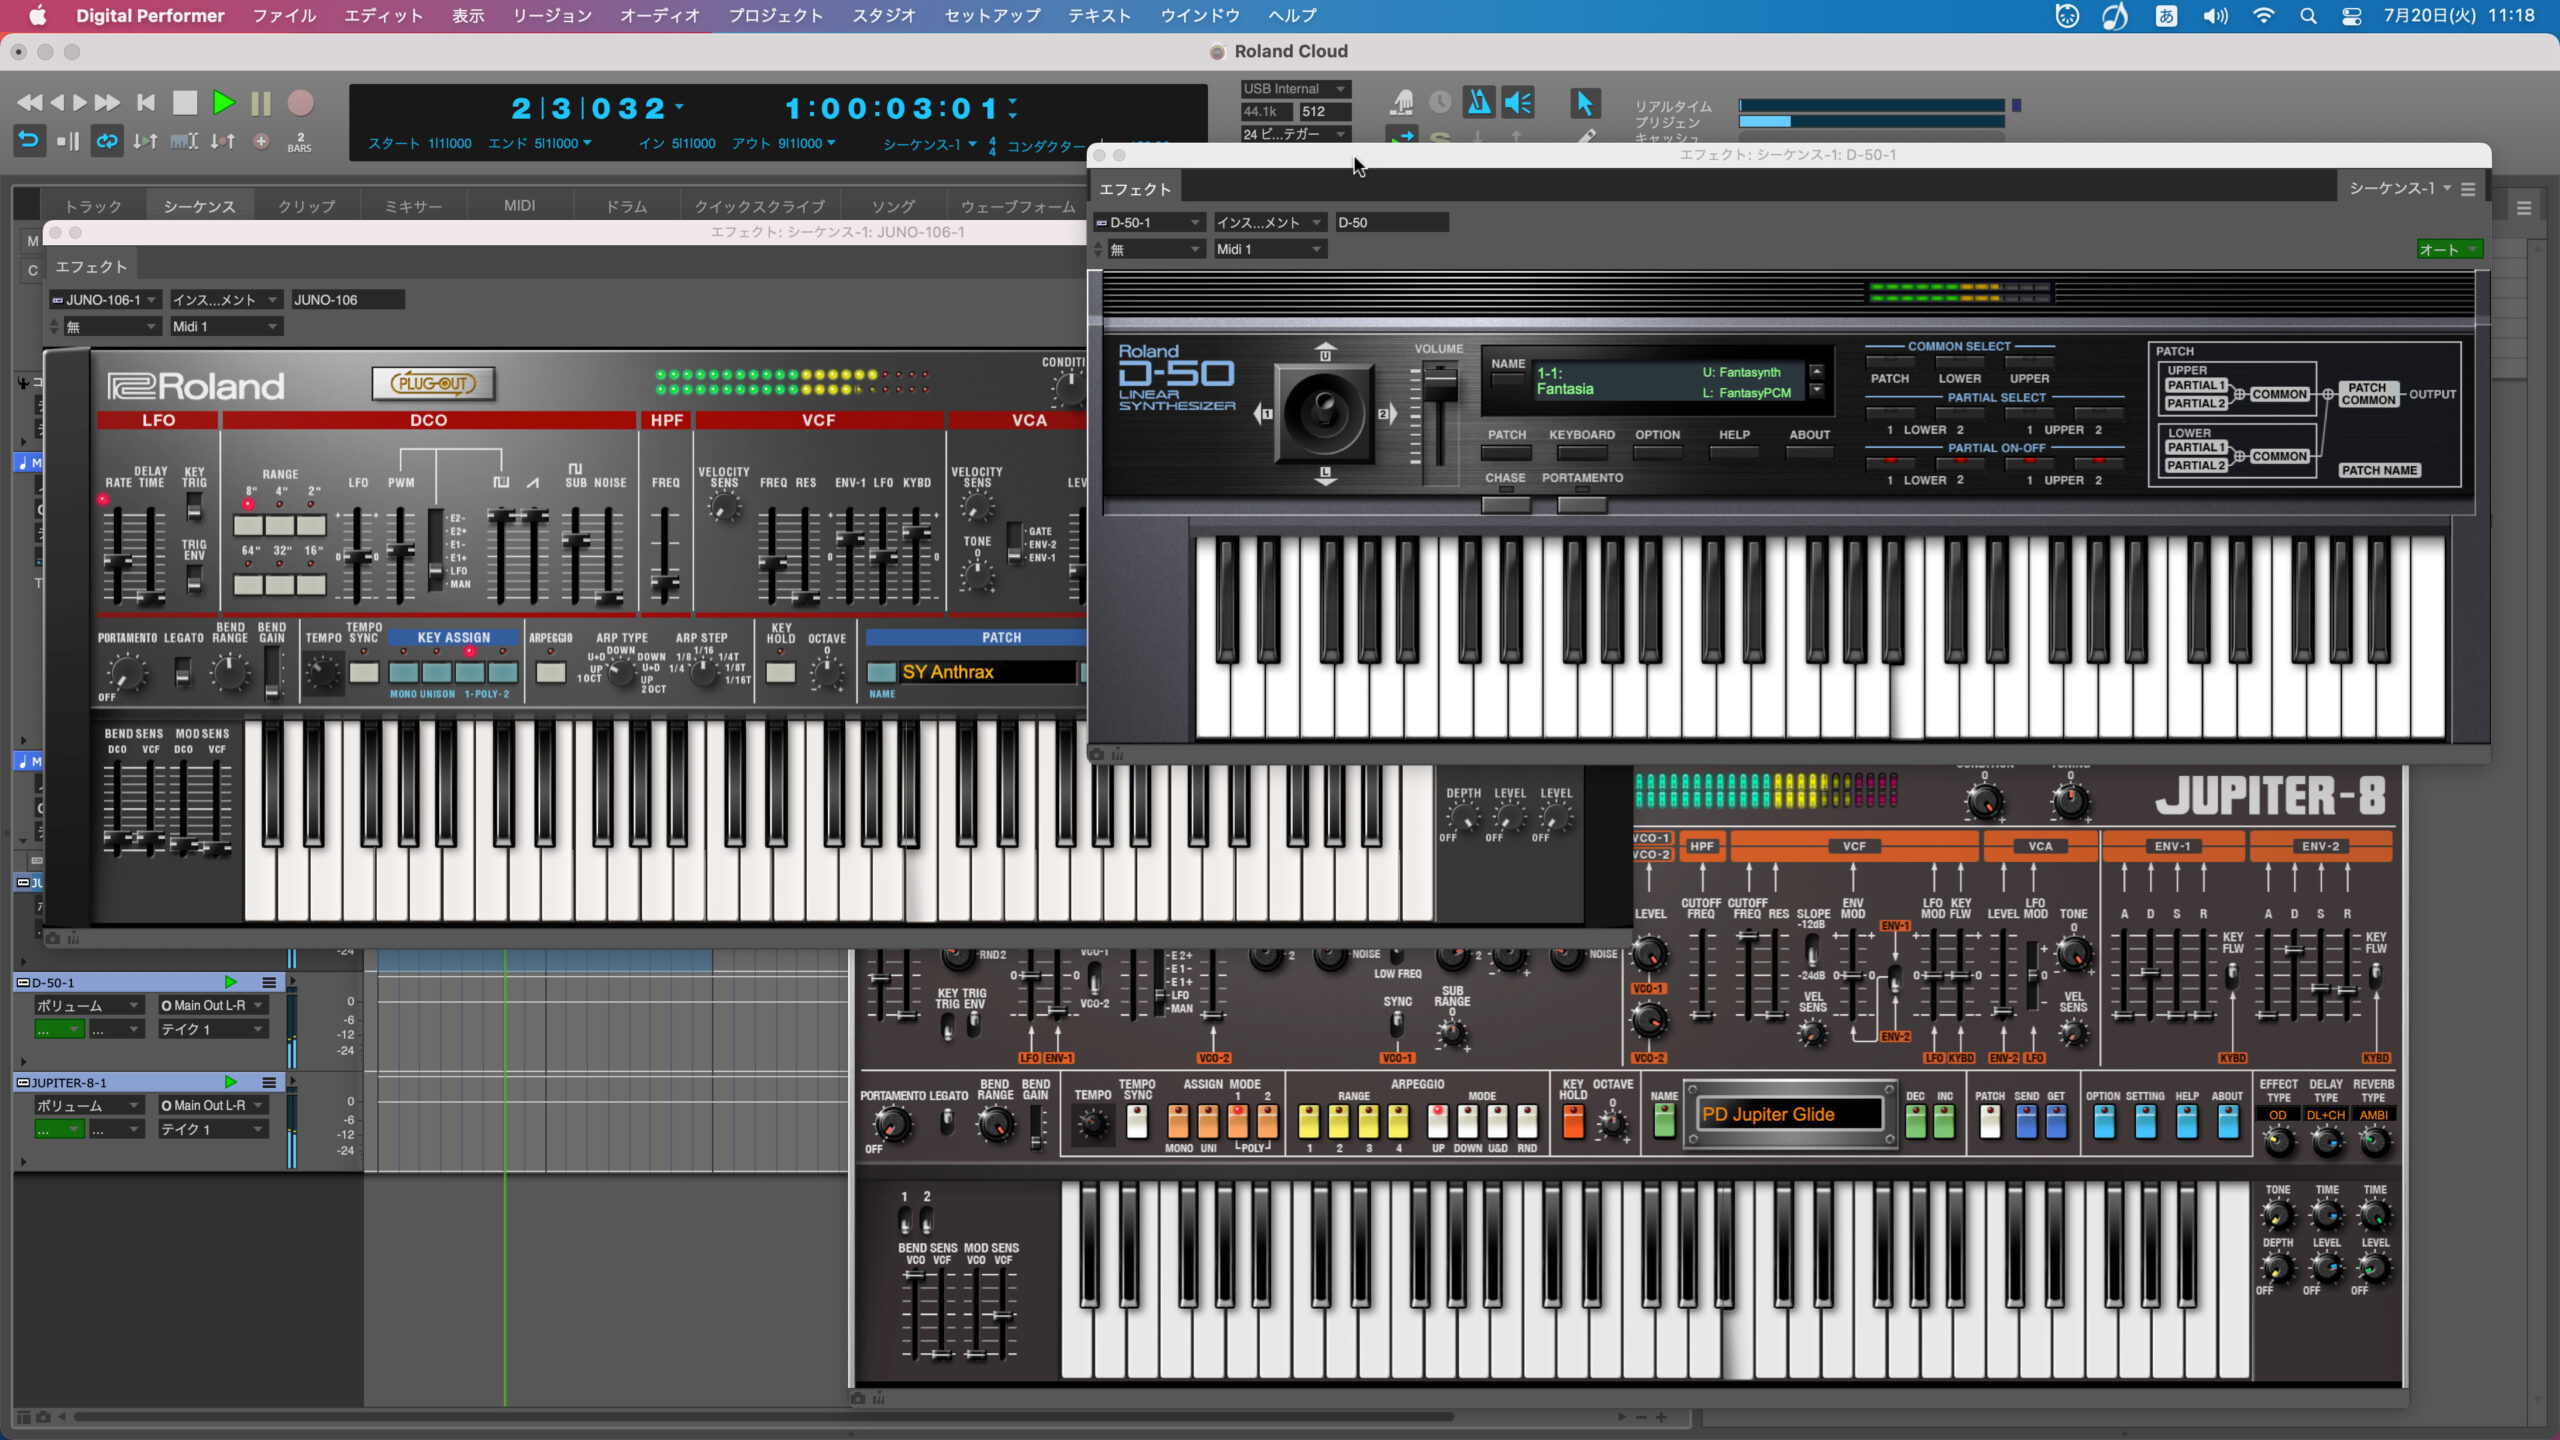Start playback with the green Play button
Viewport: 2560px width, 1440px height.
223,102
